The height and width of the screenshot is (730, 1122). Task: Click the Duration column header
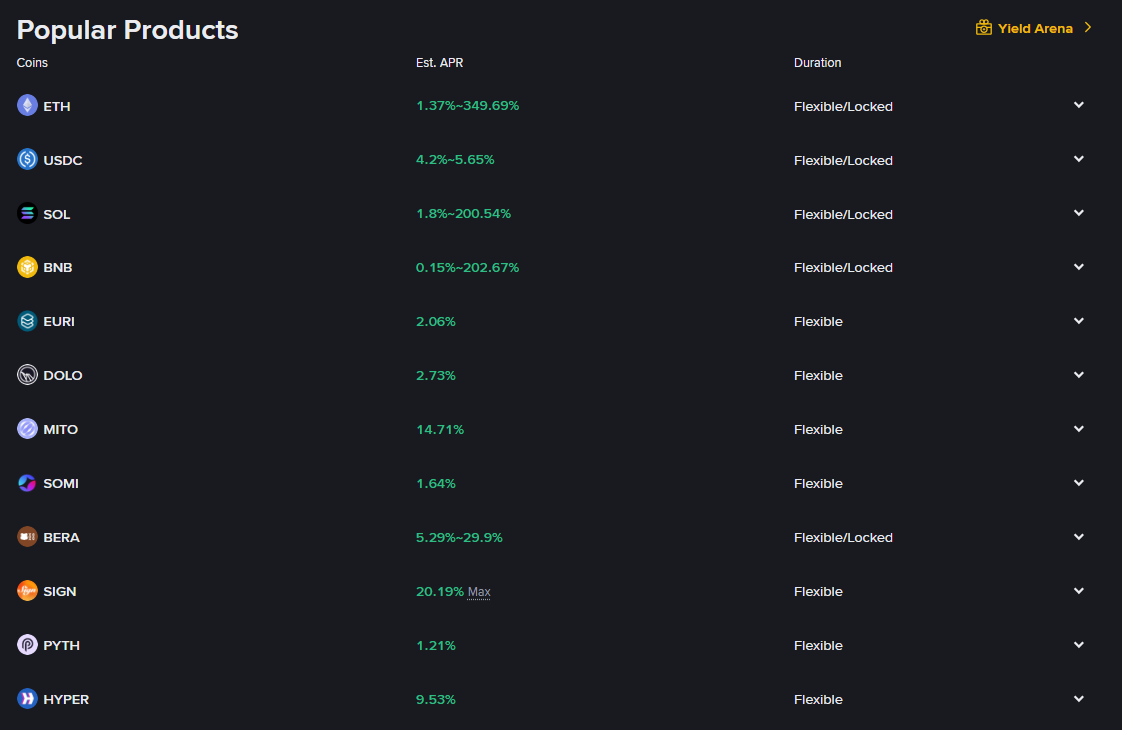point(817,63)
